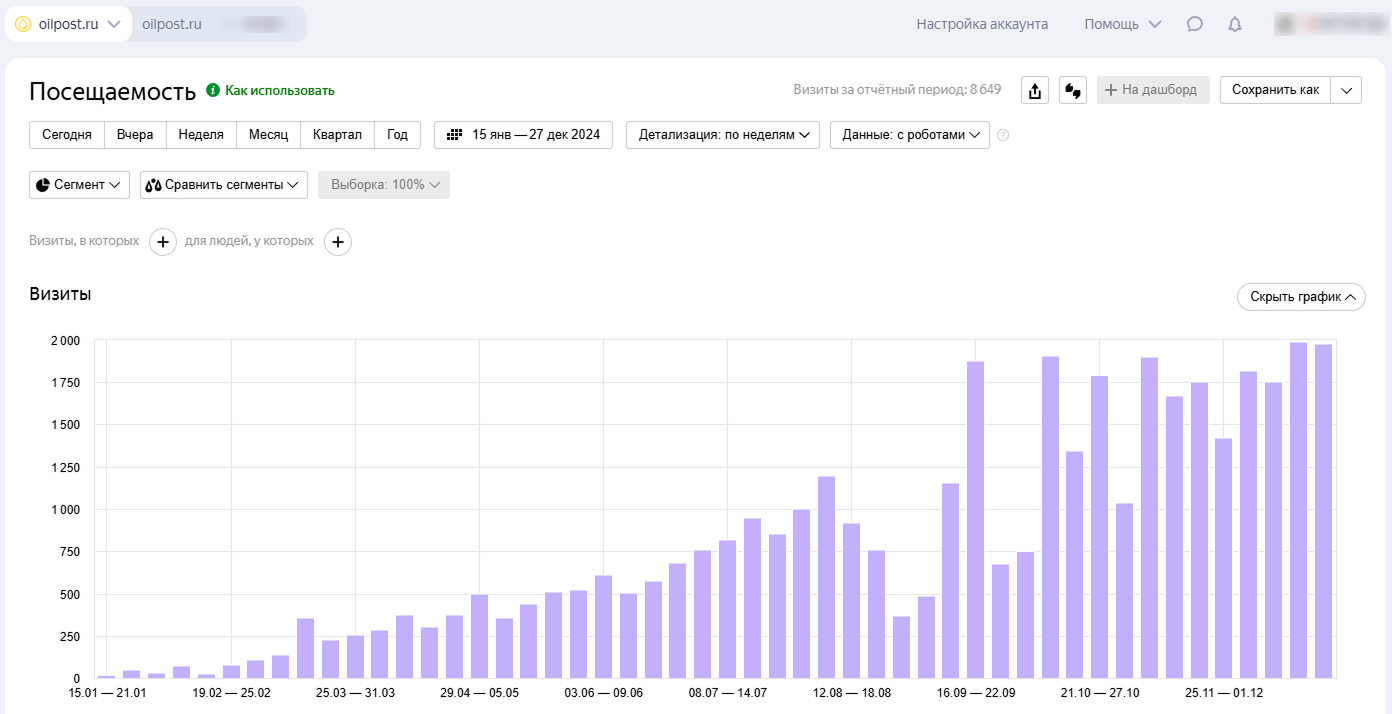Click the 'На дашборд' button

(x=1153, y=90)
